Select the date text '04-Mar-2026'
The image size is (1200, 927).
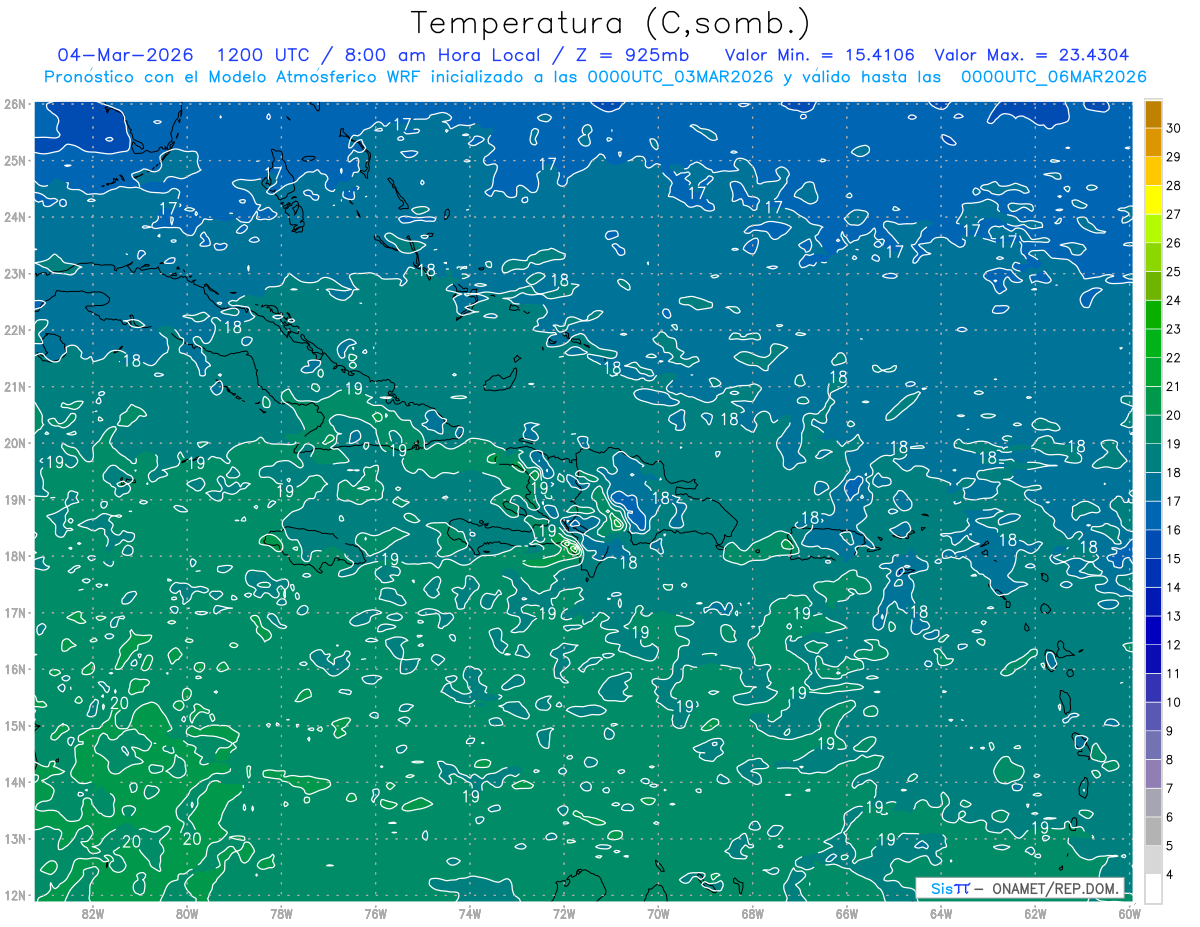point(124,55)
